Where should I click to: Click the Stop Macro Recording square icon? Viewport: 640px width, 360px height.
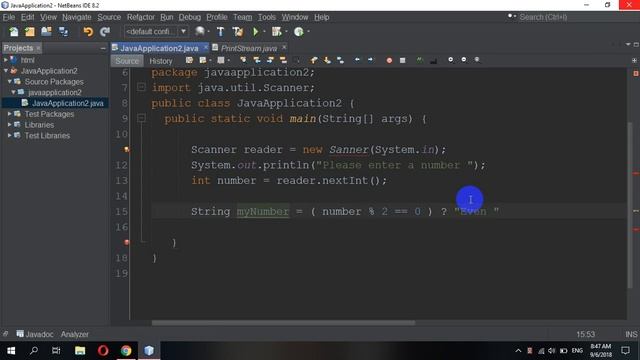[402, 60]
